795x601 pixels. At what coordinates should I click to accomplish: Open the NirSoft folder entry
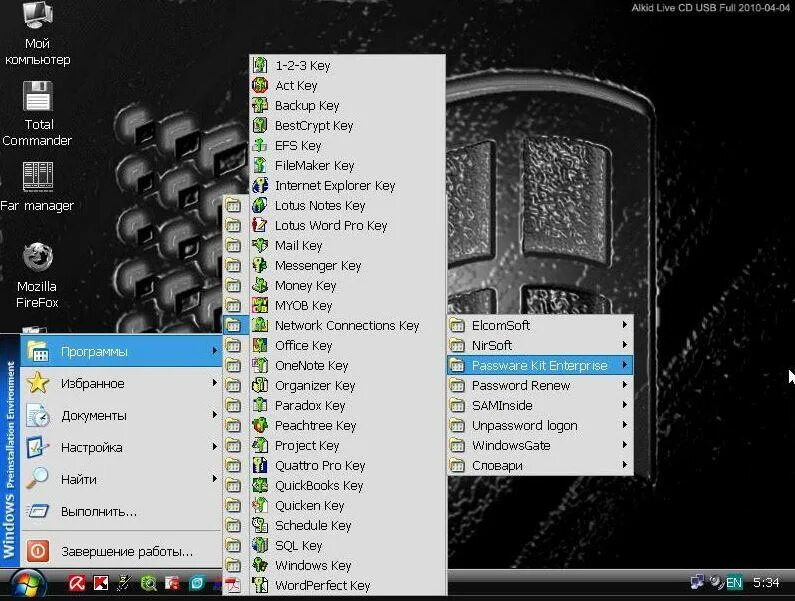pyautogui.click(x=540, y=345)
